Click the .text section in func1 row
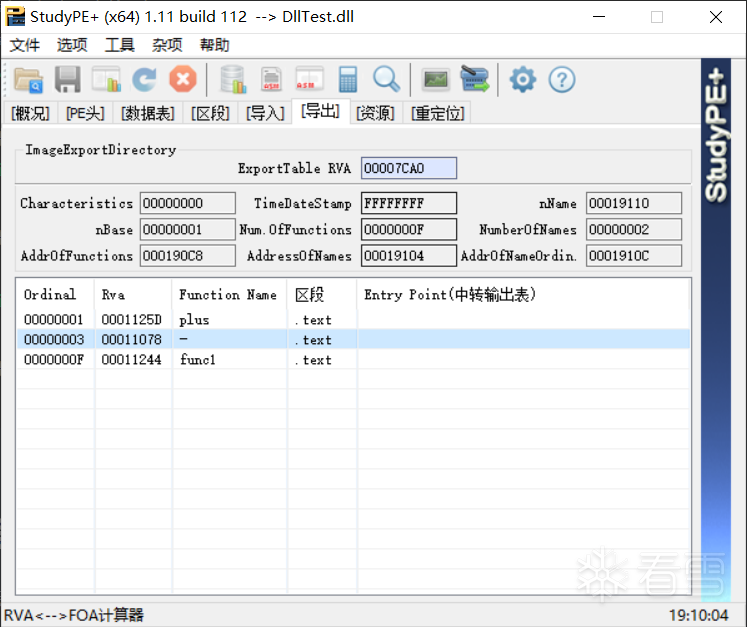 point(313,360)
